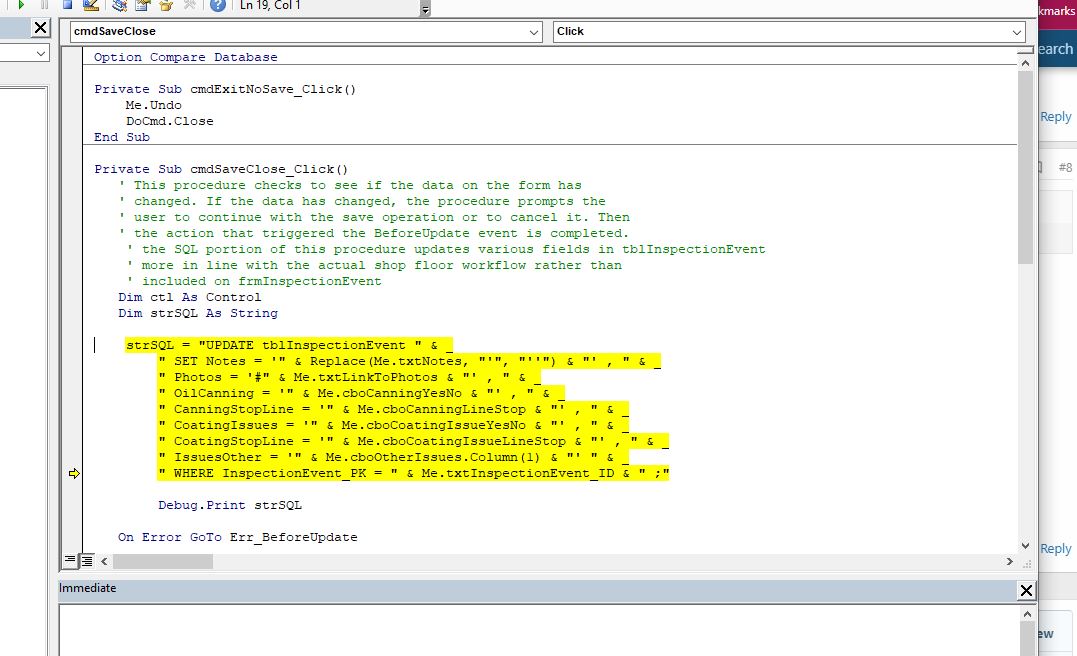Click the yellow execution arrow in margin
This screenshot has height=656, width=1077.
[74, 473]
